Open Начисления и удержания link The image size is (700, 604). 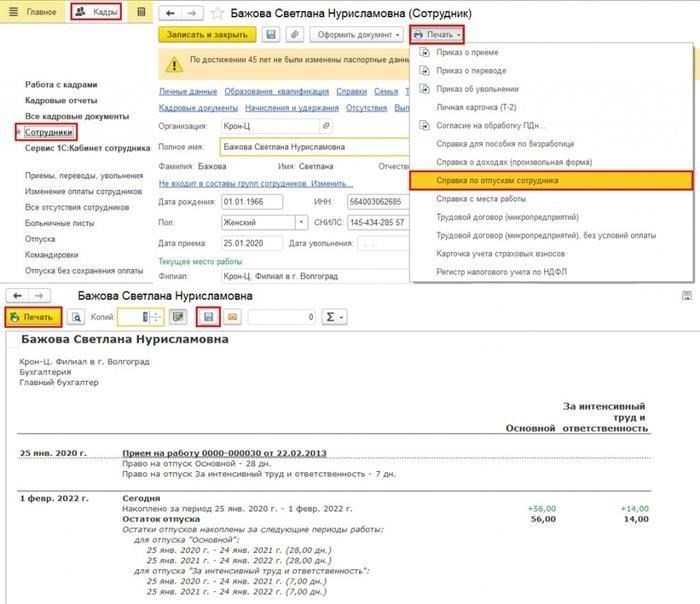click(x=292, y=108)
